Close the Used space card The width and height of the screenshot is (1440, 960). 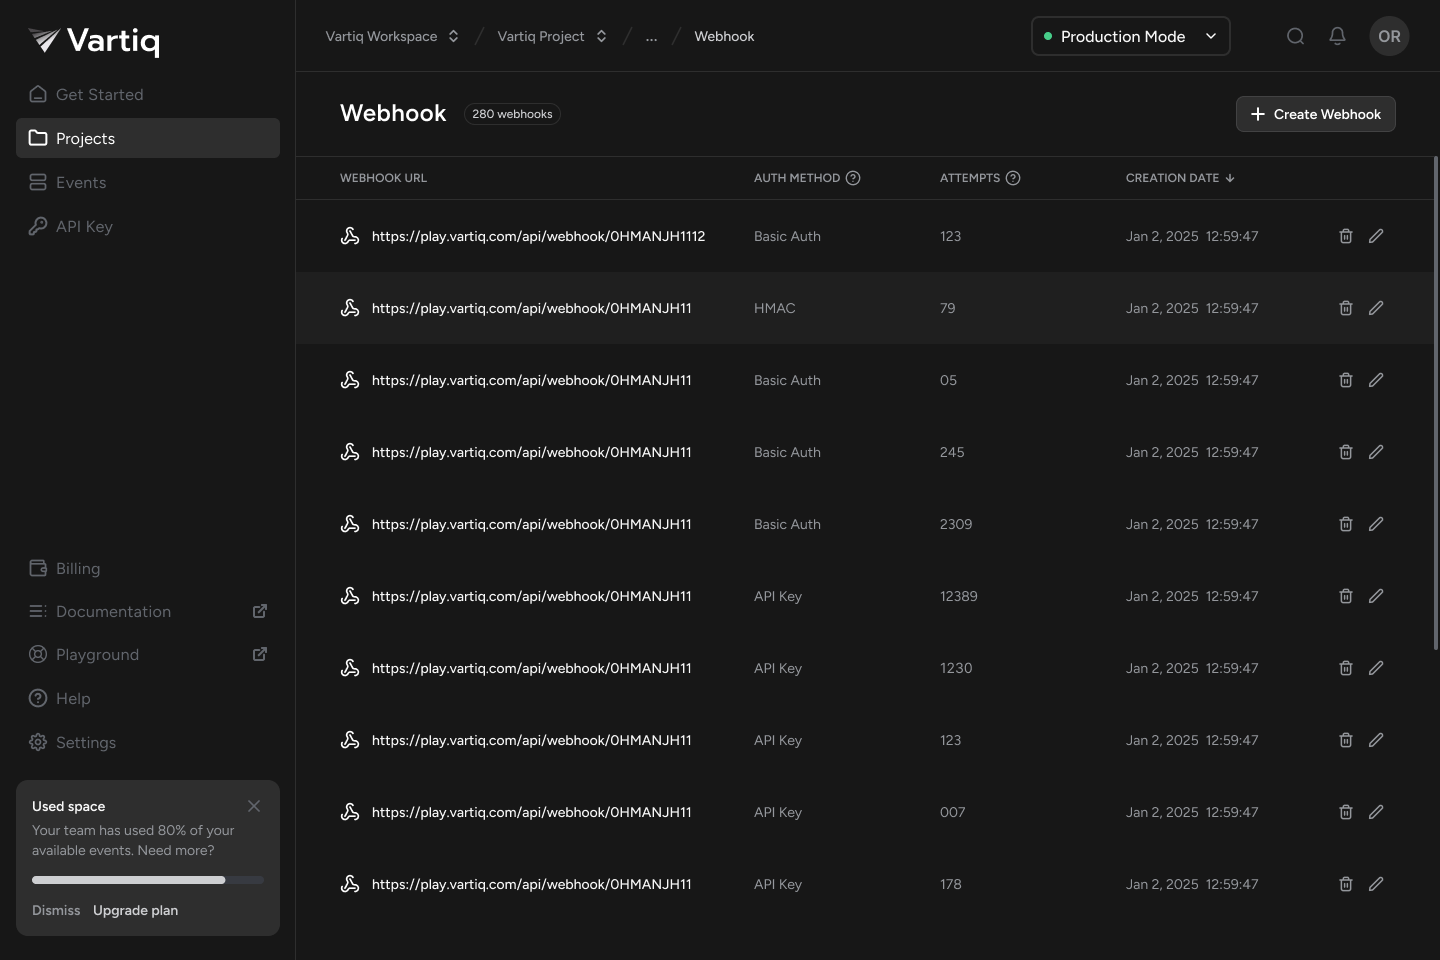pyautogui.click(x=254, y=806)
